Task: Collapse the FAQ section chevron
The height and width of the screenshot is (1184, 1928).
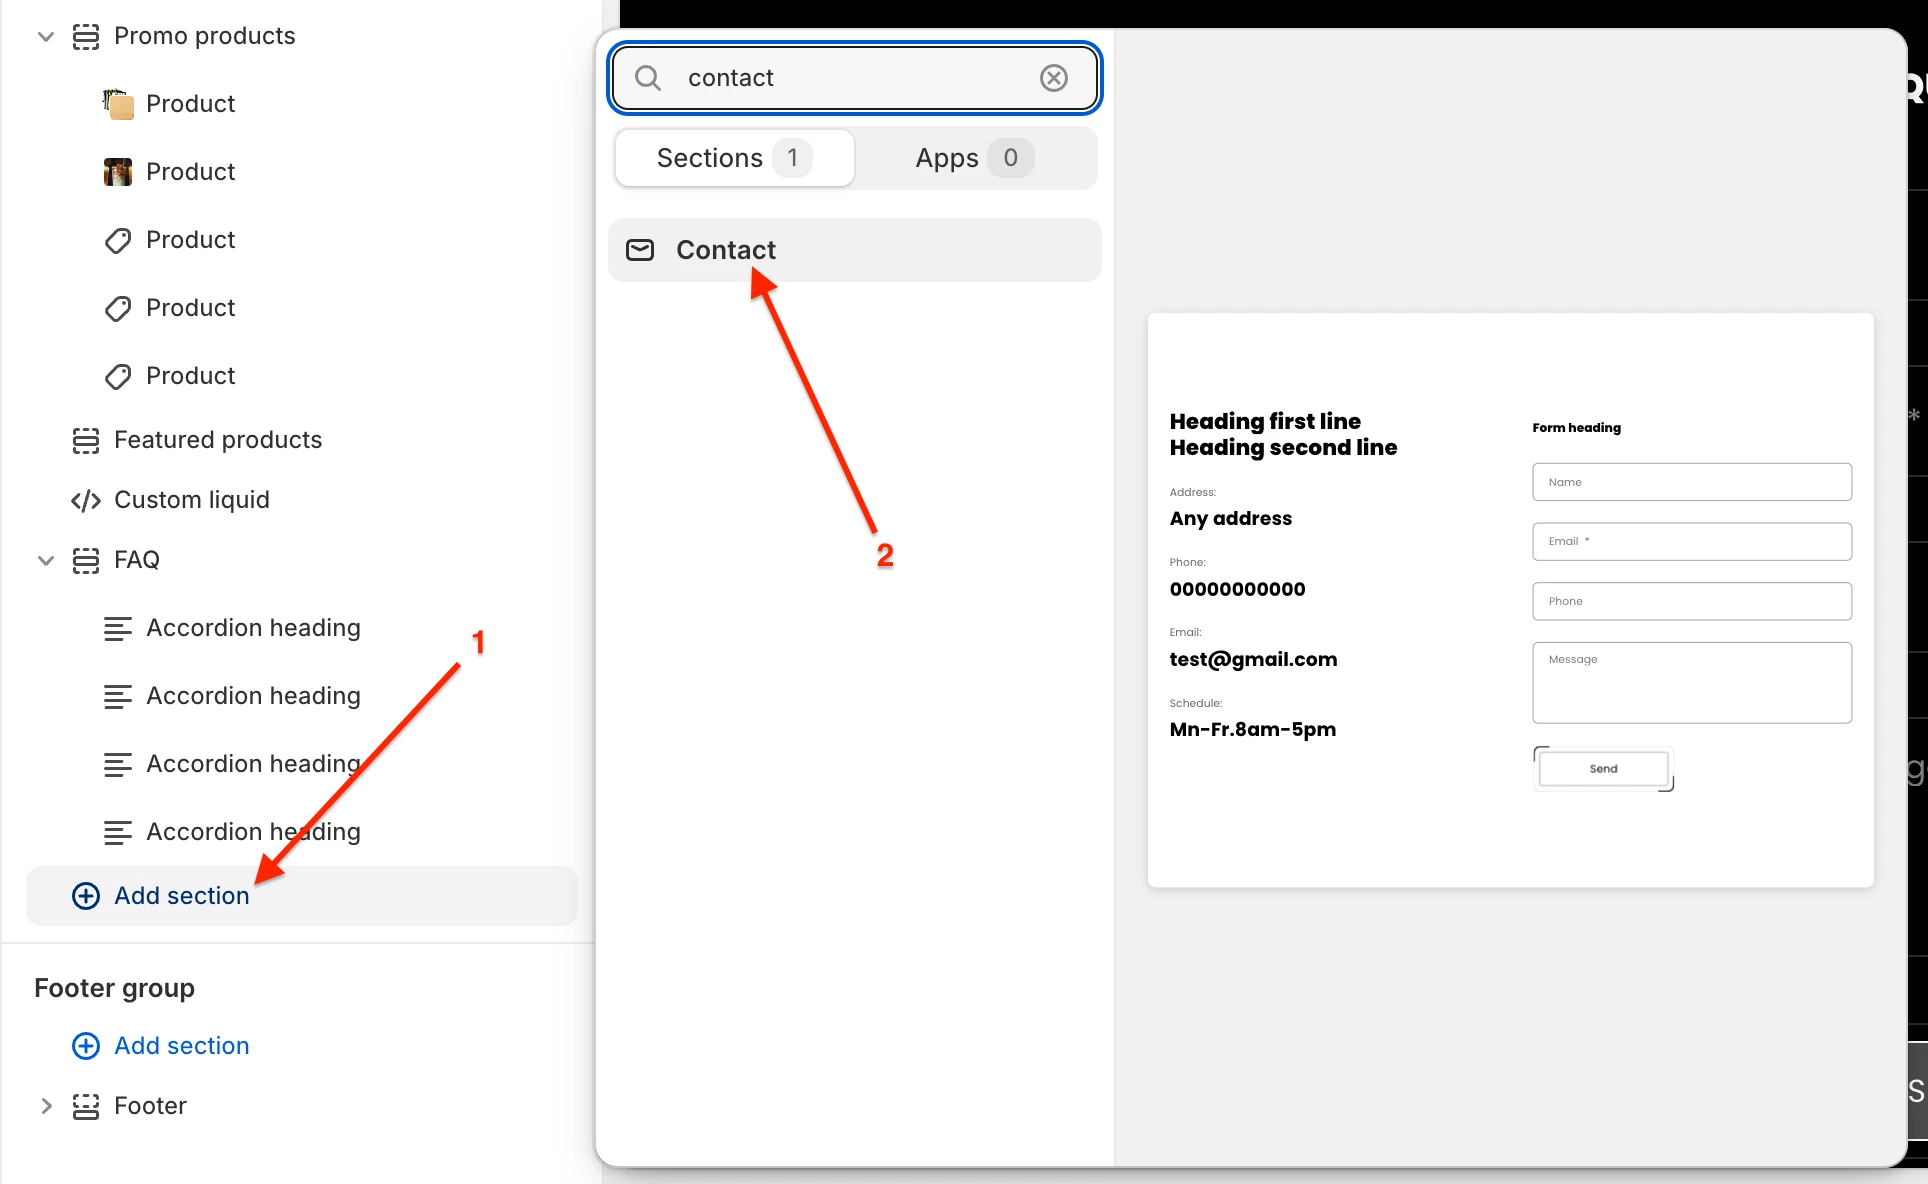Action: tap(45, 560)
